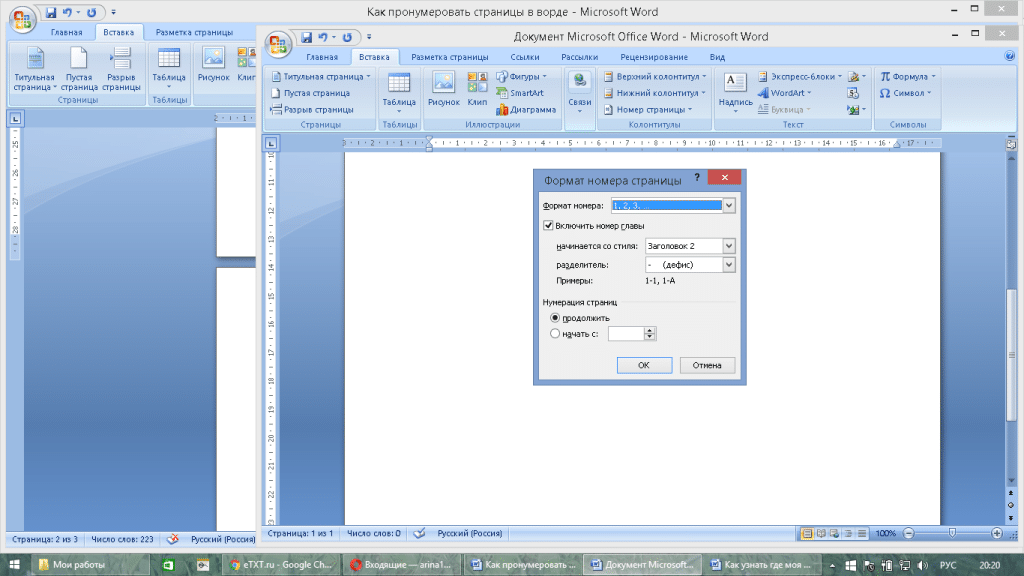Switch to Full Screen Reading view
Image resolution: width=1024 pixels, height=576 pixels.
point(821,534)
